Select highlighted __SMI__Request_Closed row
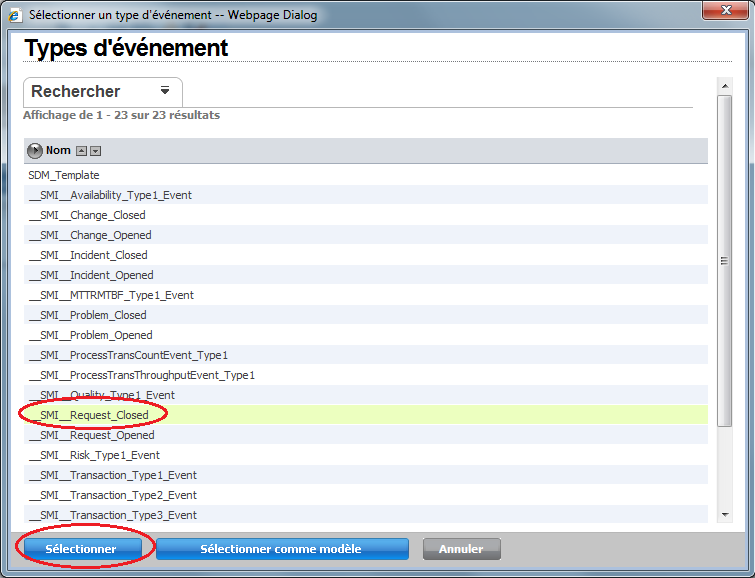The image size is (755, 578). click(x=366, y=415)
